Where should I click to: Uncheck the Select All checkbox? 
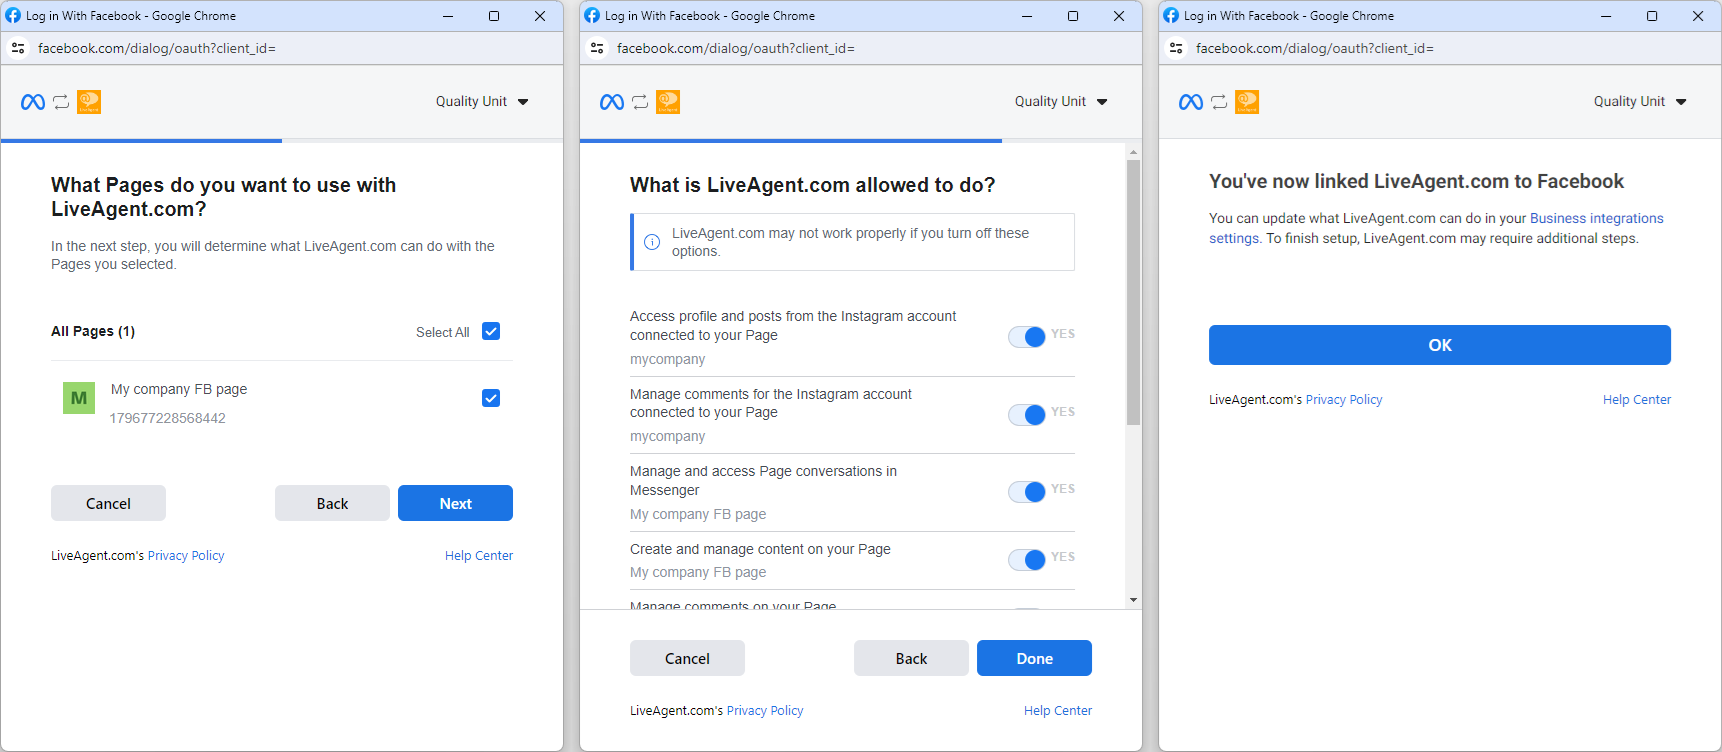[491, 331]
